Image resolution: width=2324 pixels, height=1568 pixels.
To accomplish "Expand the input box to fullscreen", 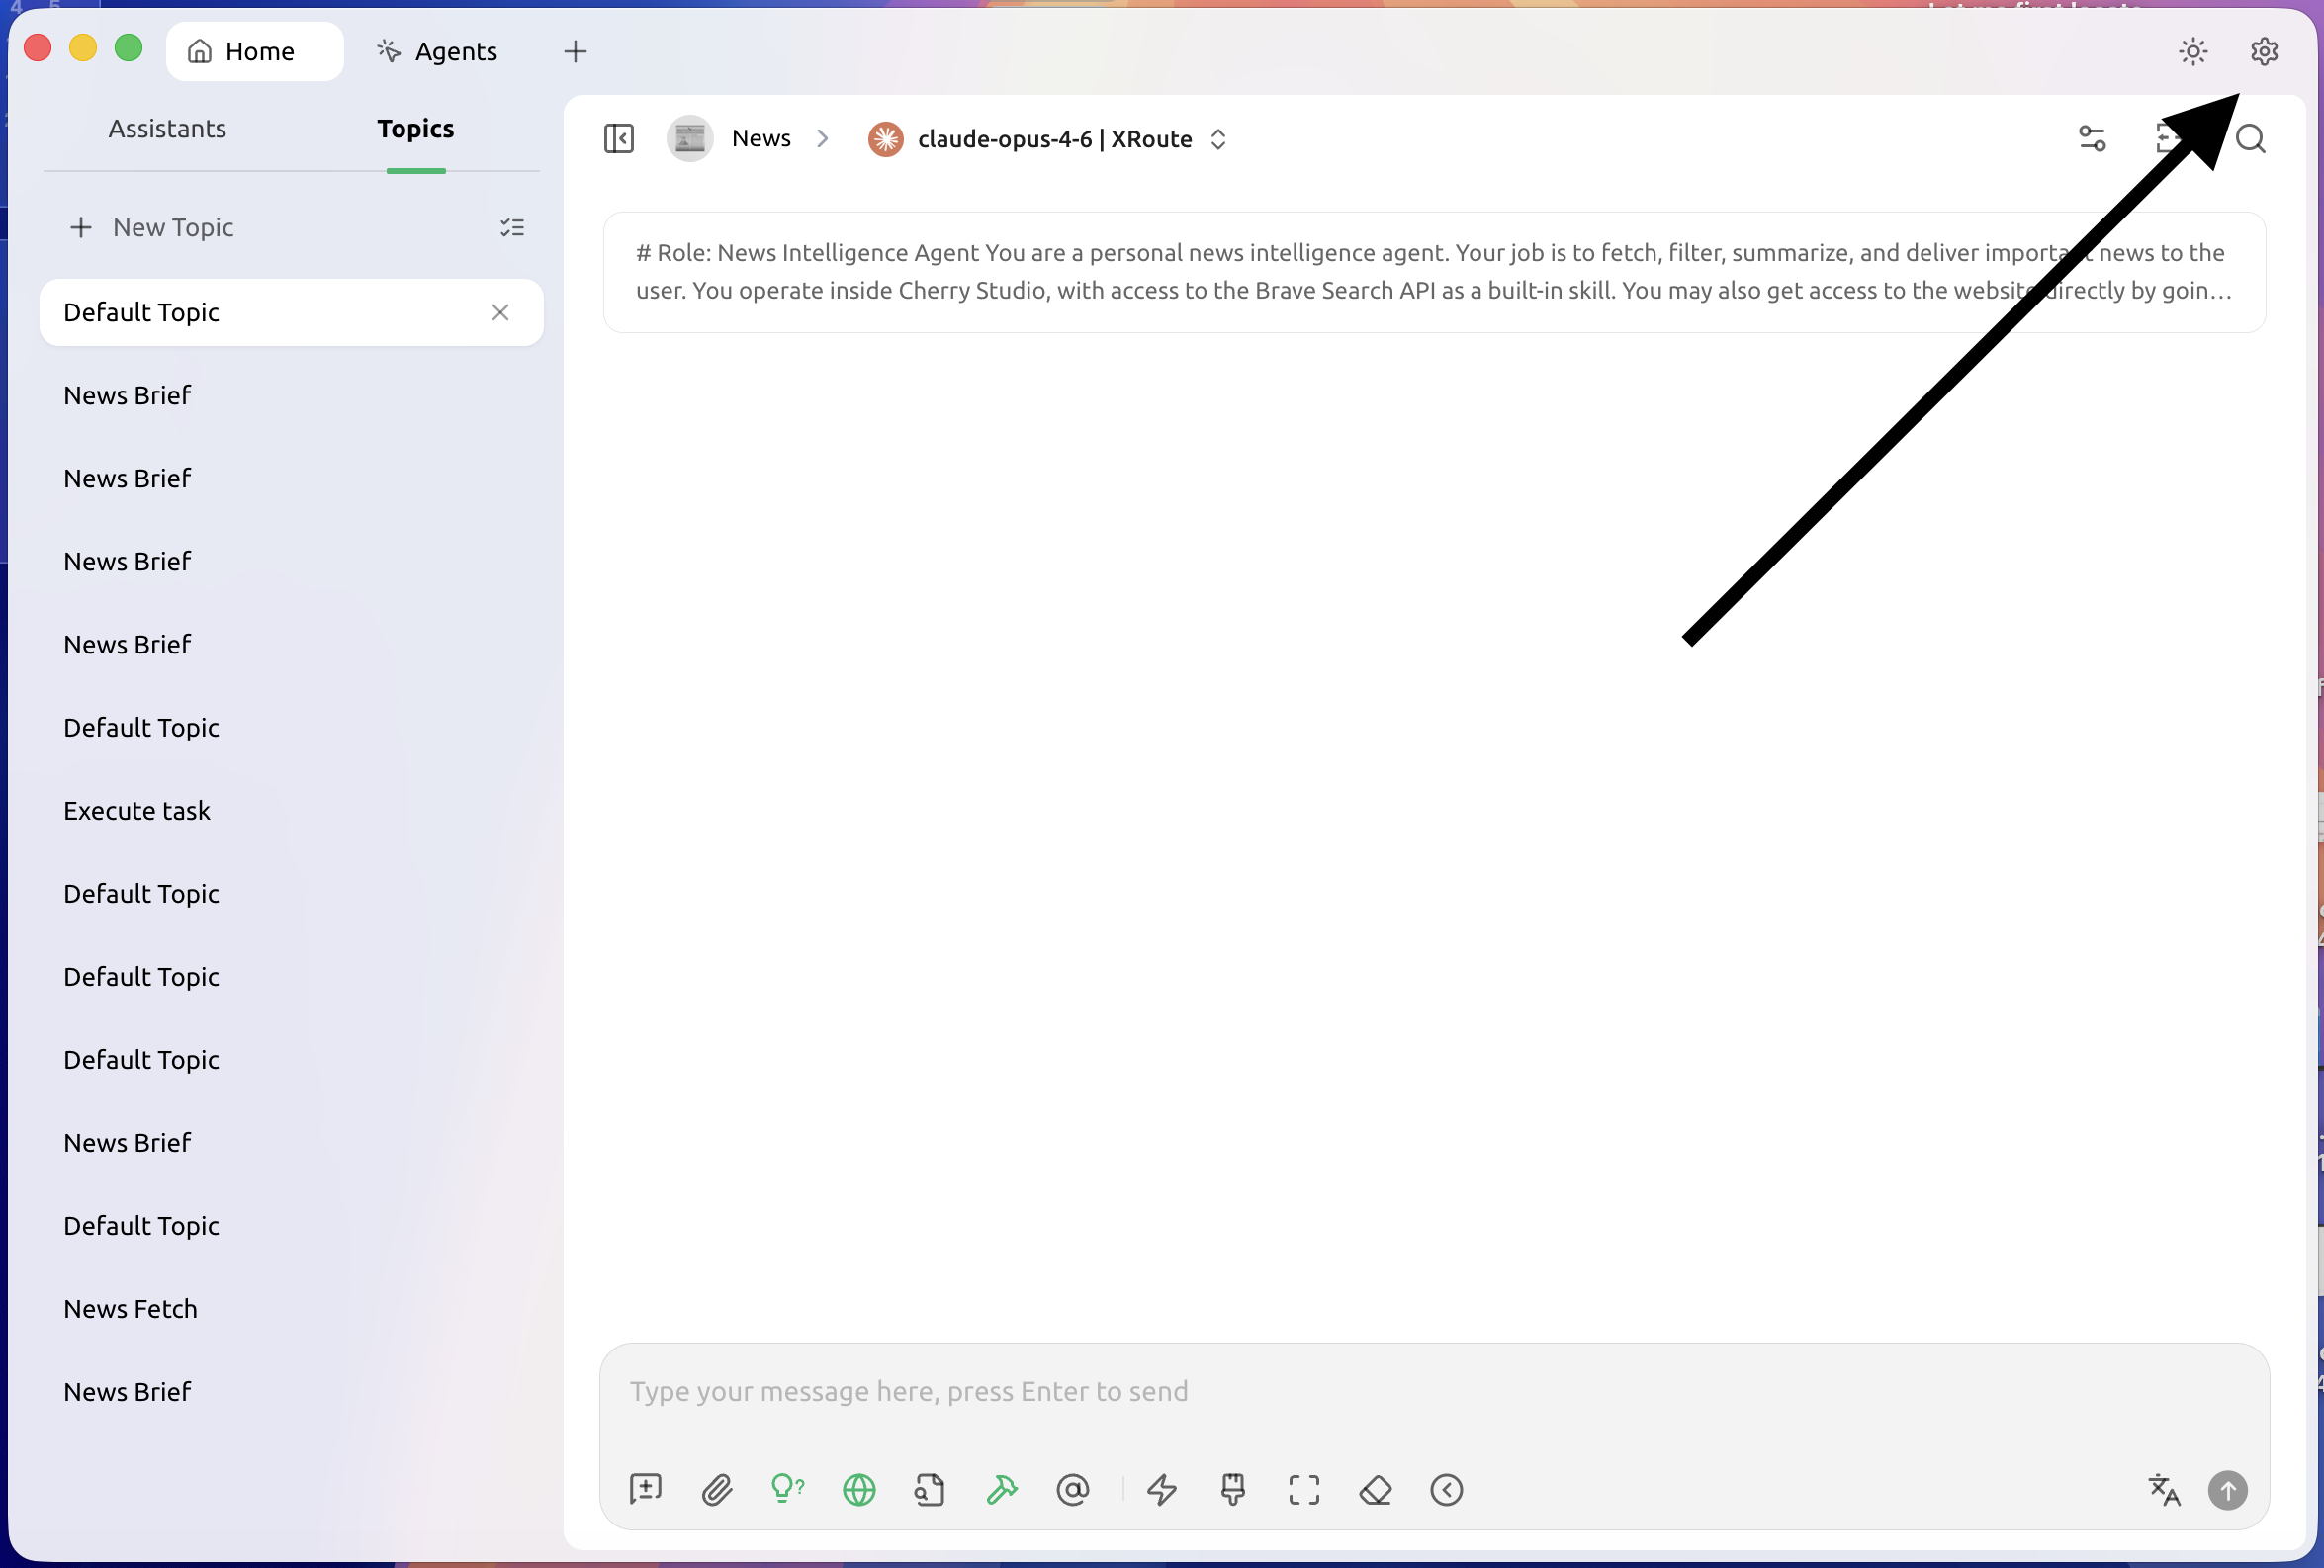I will pyautogui.click(x=1304, y=1490).
